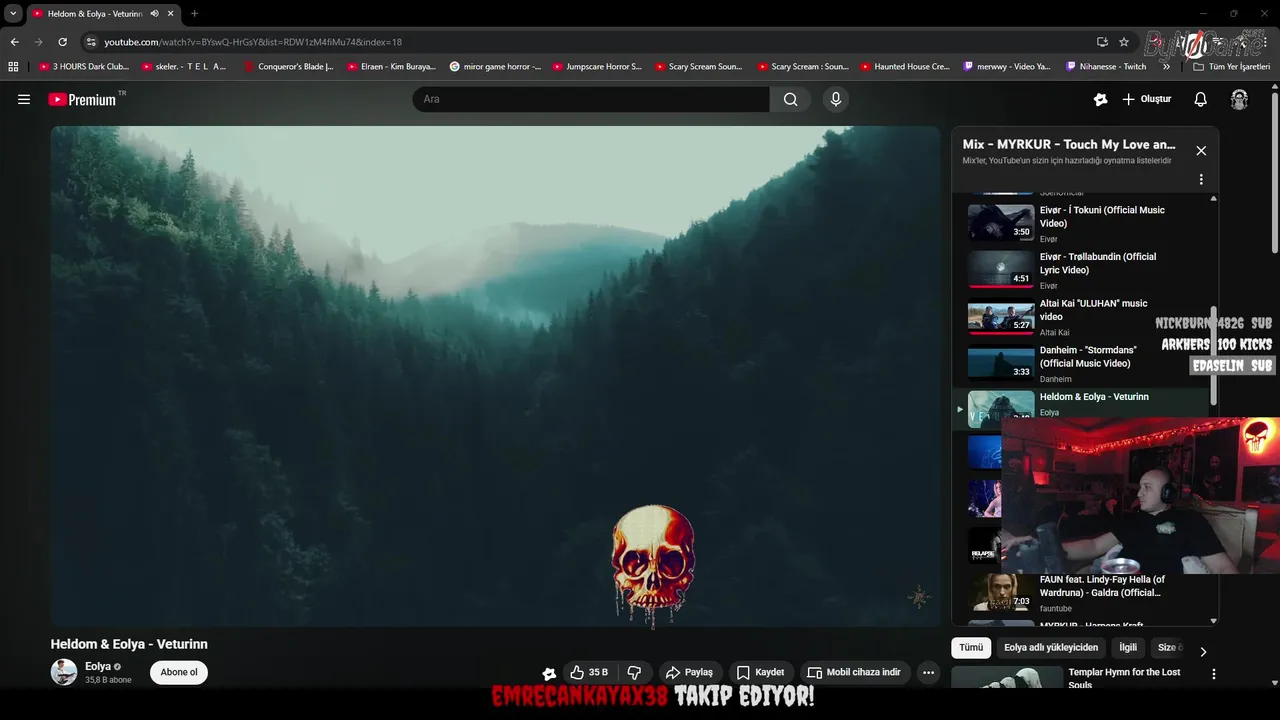Click the sparkle icon beside Oluştur

(x=1101, y=99)
